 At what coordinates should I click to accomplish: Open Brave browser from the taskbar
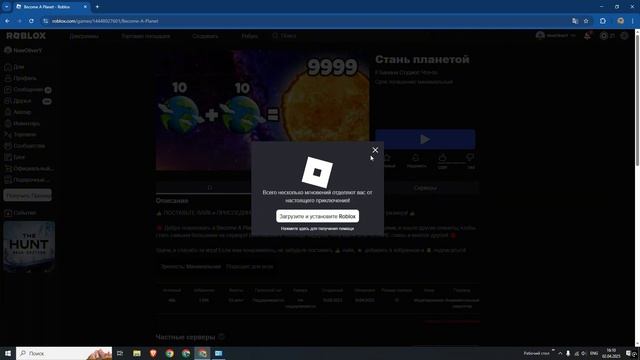[153, 353]
